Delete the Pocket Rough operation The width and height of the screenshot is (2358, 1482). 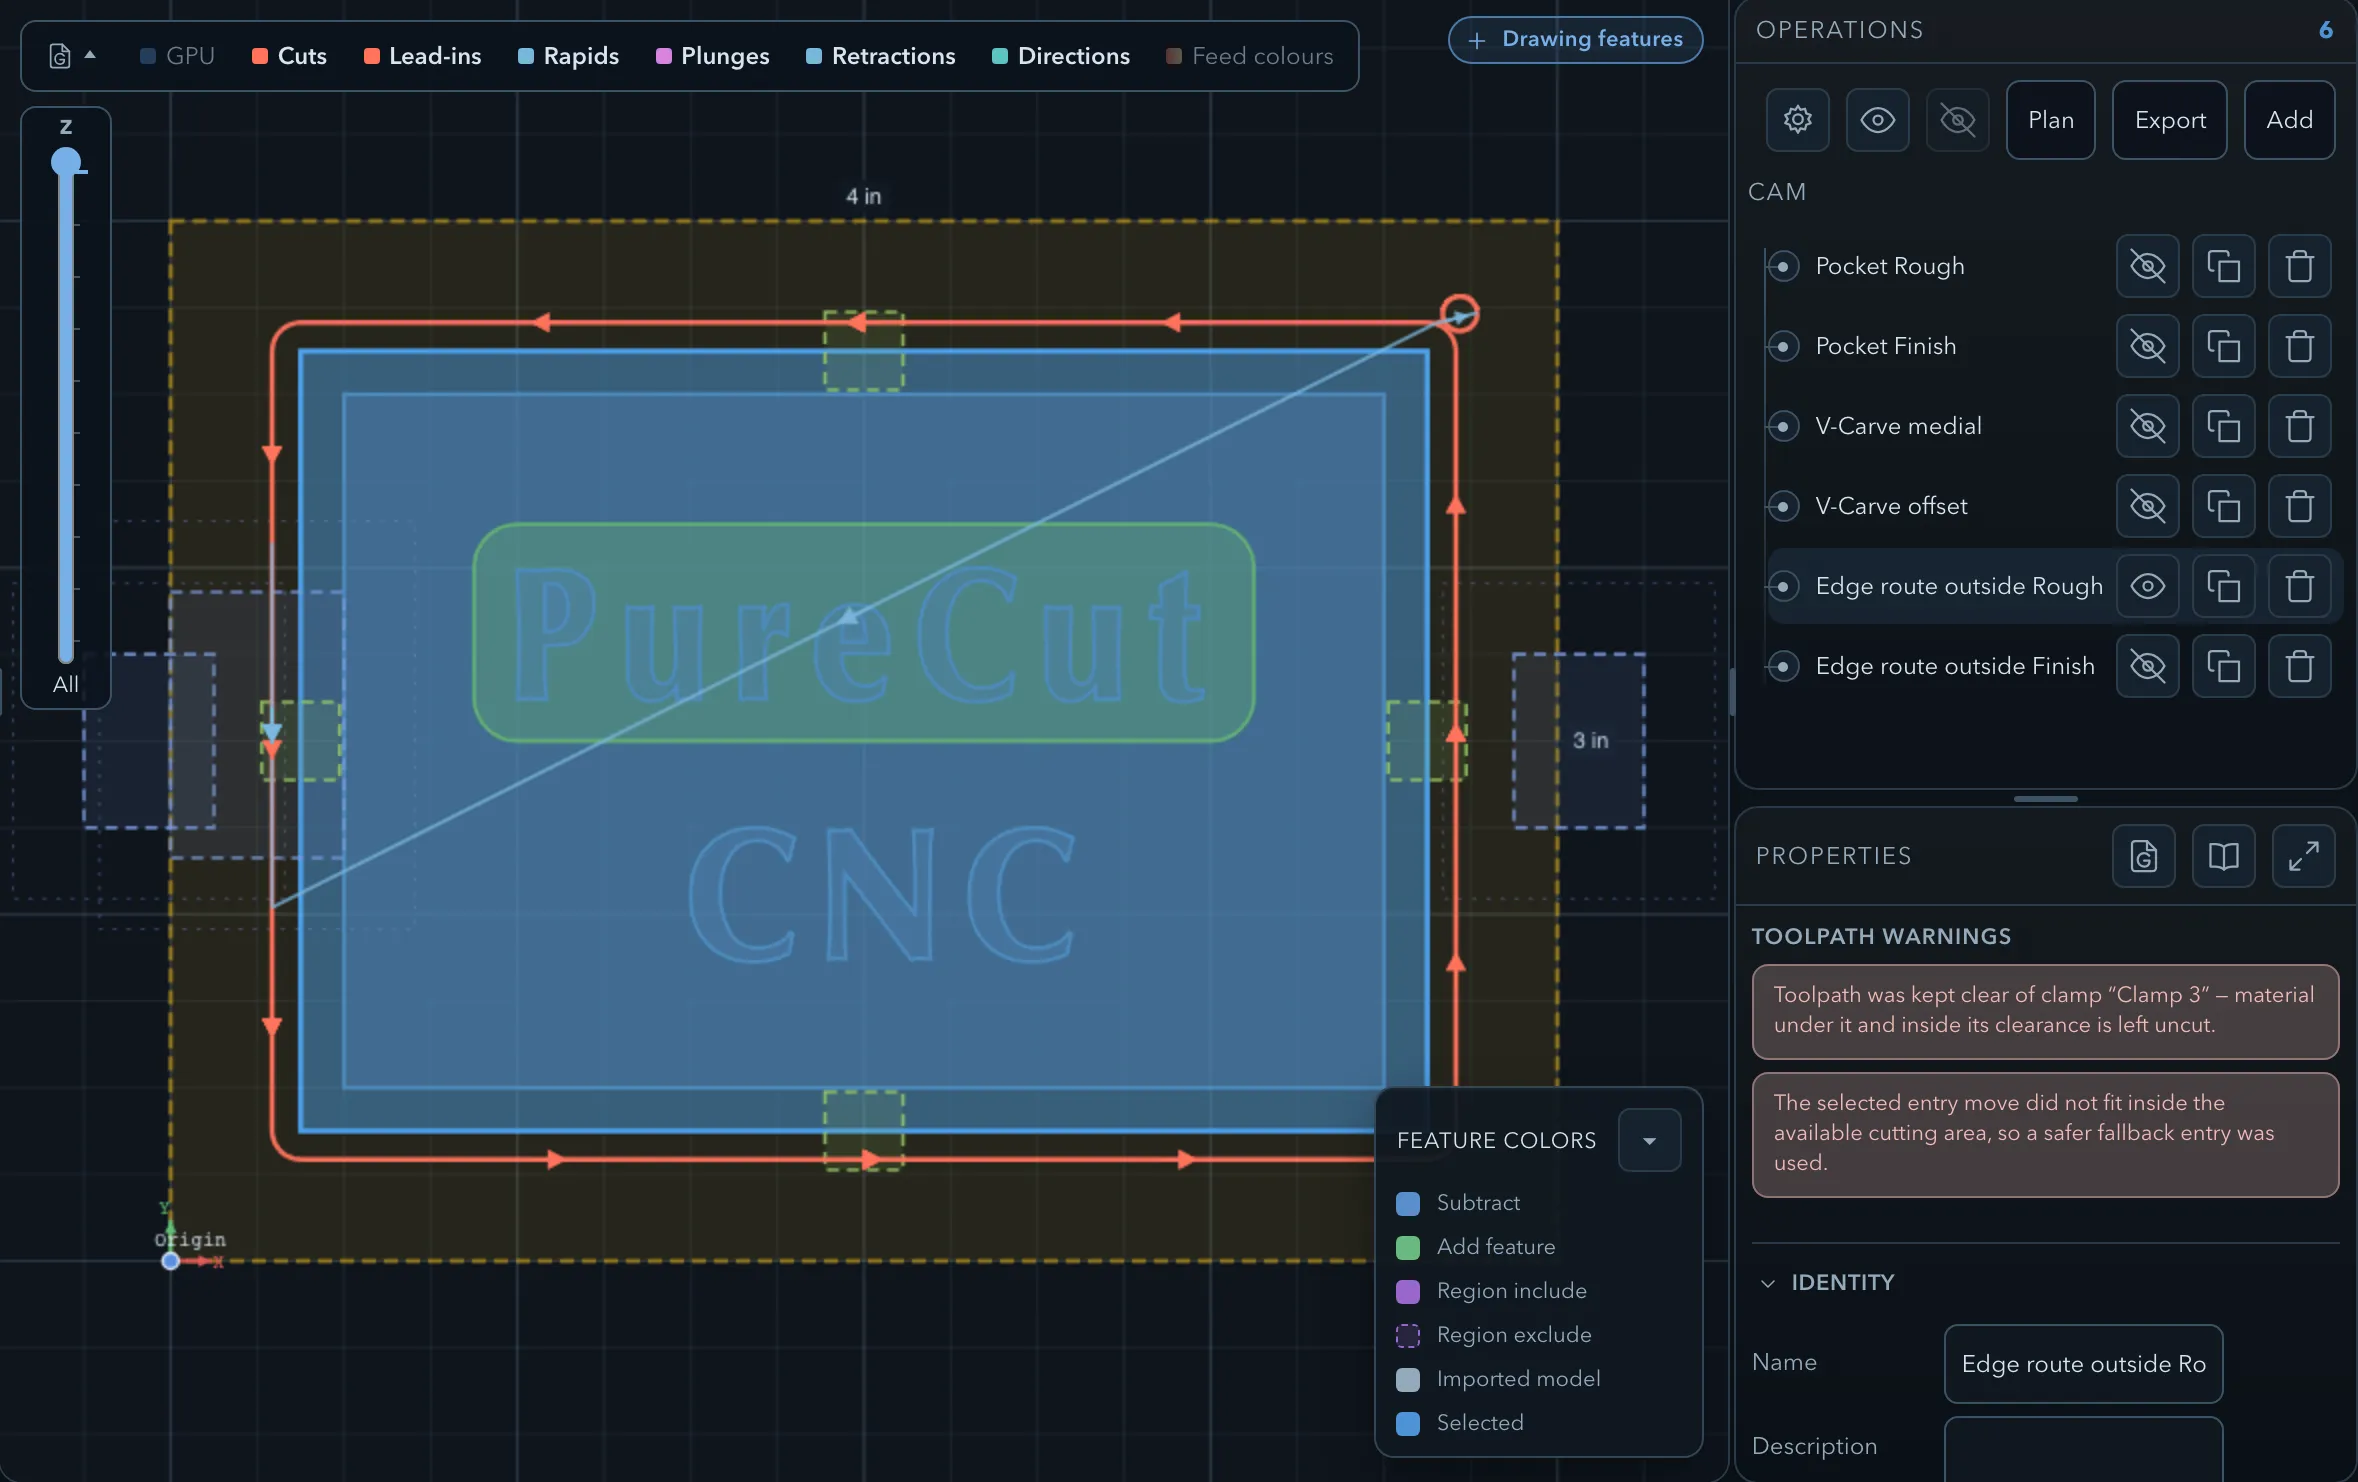click(x=2299, y=266)
